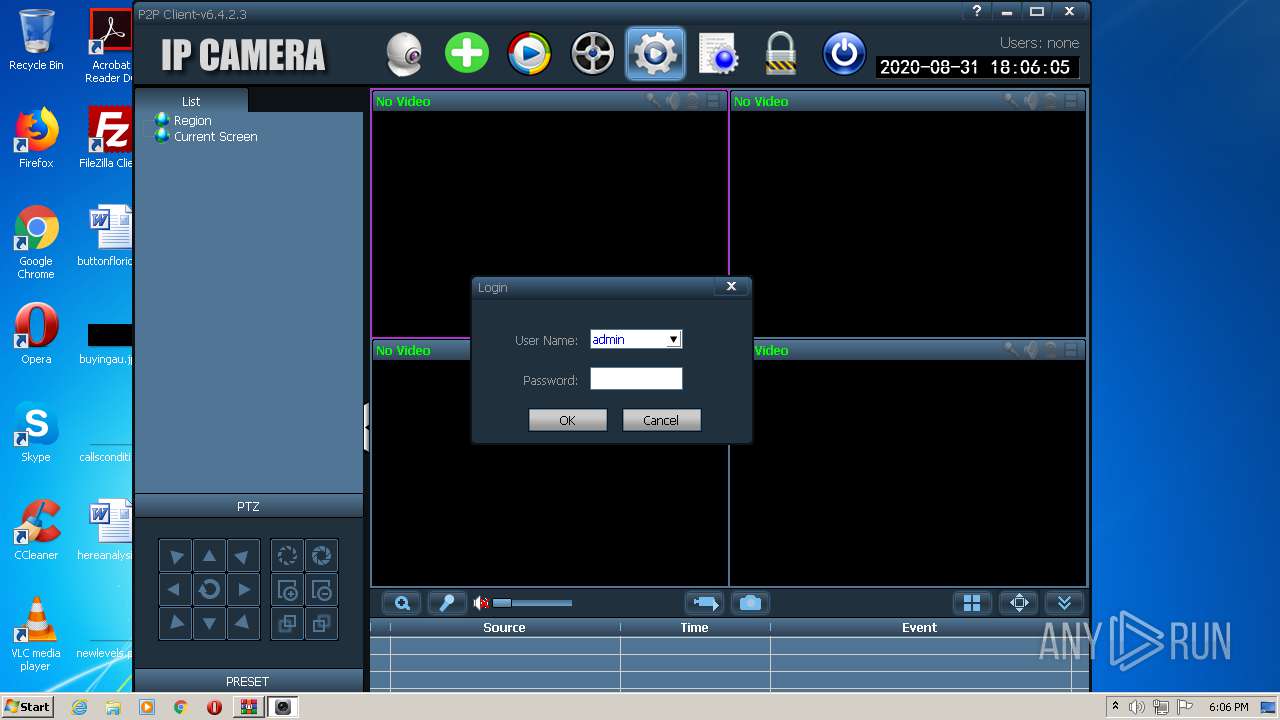Expand the PRESET panel header

[x=248, y=681]
